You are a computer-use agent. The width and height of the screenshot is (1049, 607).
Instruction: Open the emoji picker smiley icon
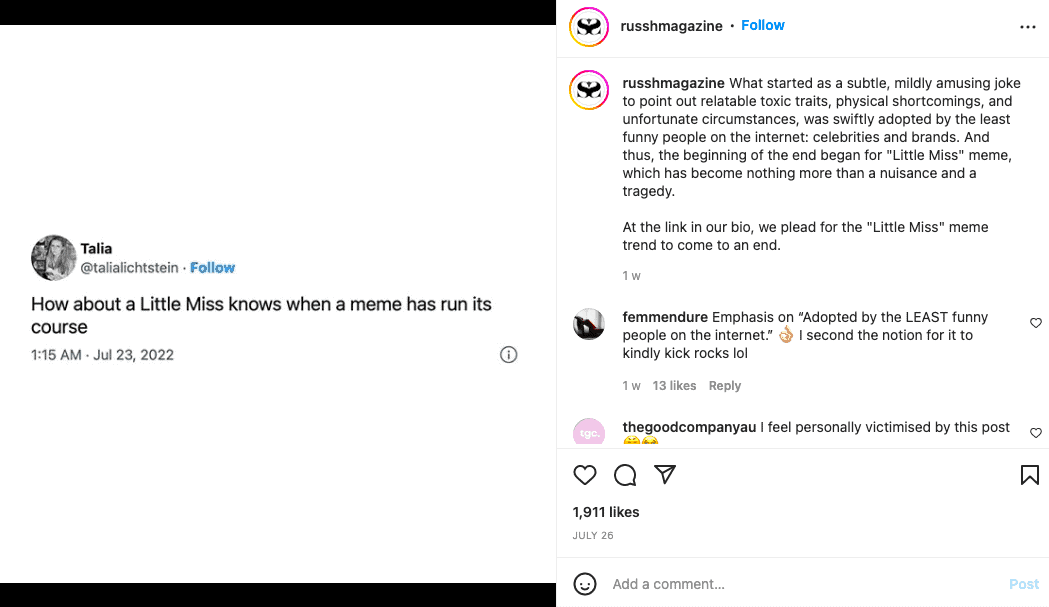pyautogui.click(x=585, y=584)
